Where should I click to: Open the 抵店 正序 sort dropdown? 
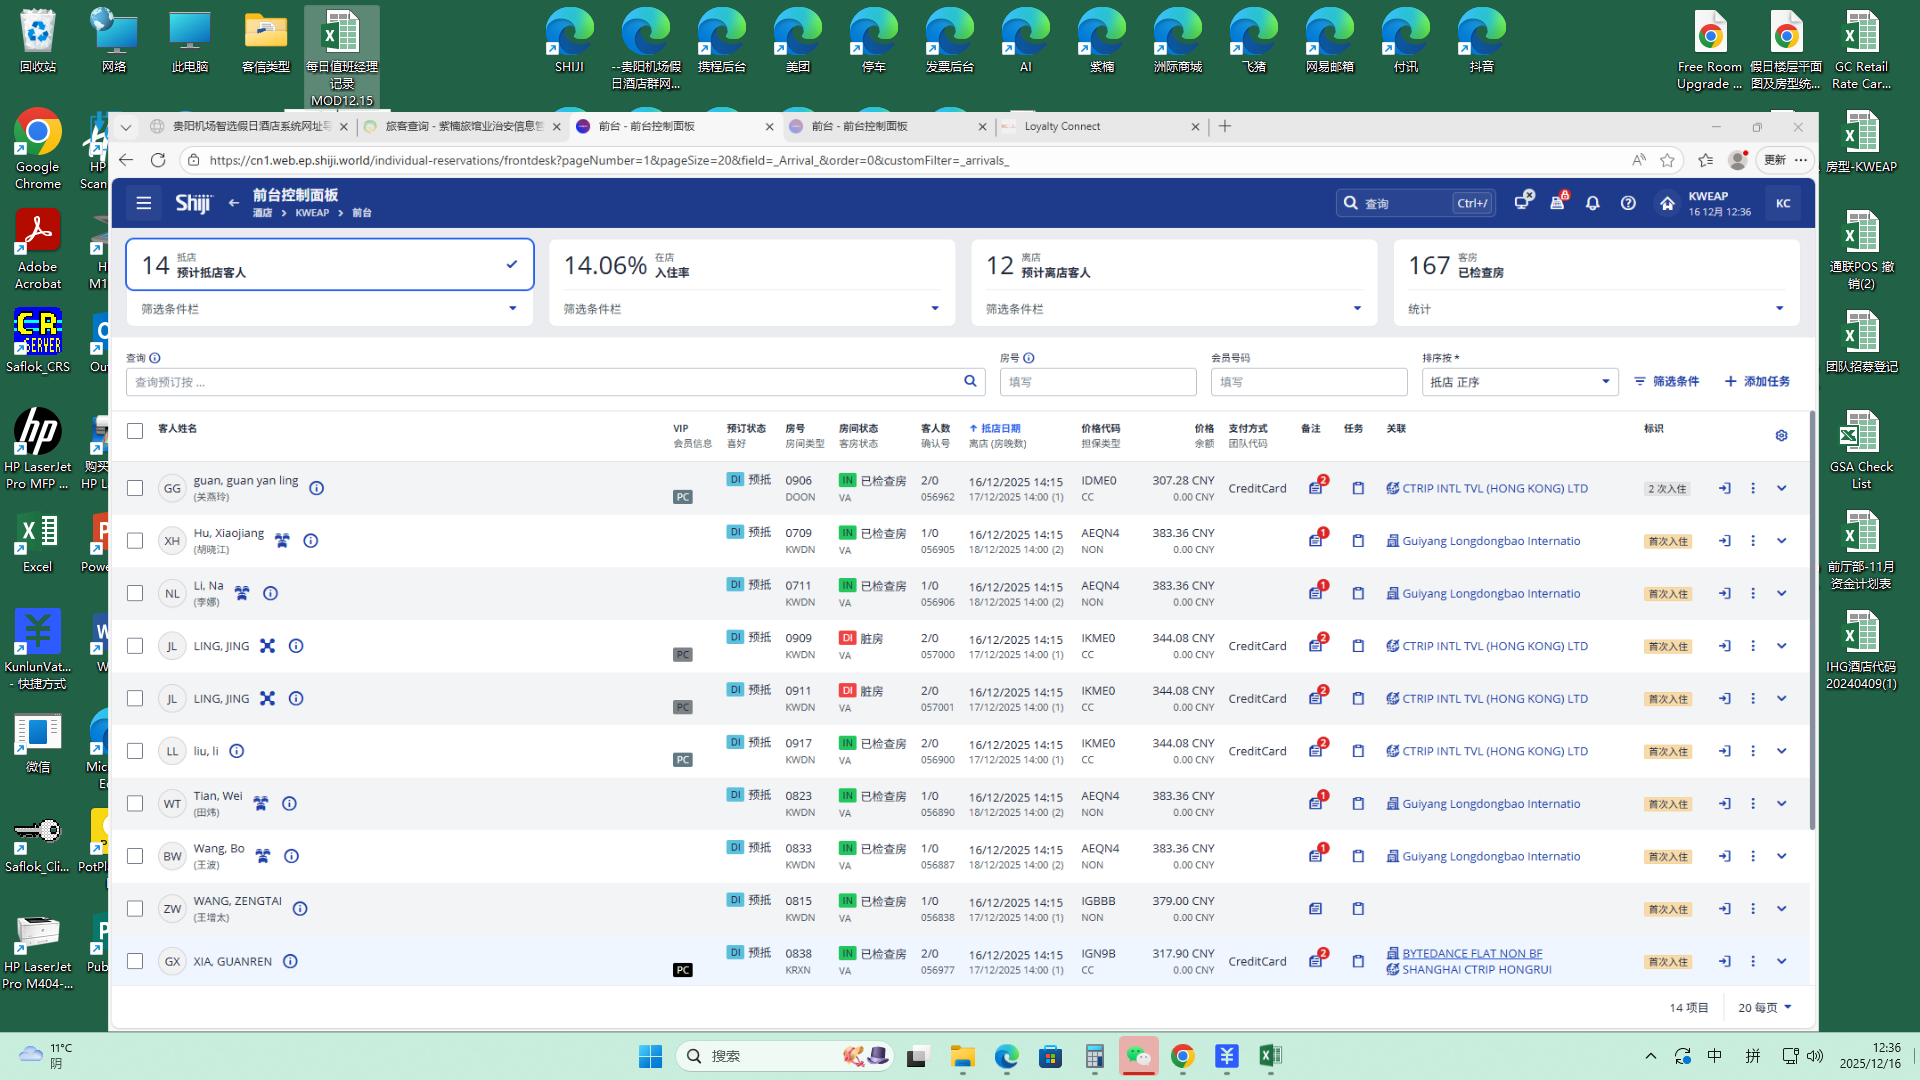[x=1519, y=382]
